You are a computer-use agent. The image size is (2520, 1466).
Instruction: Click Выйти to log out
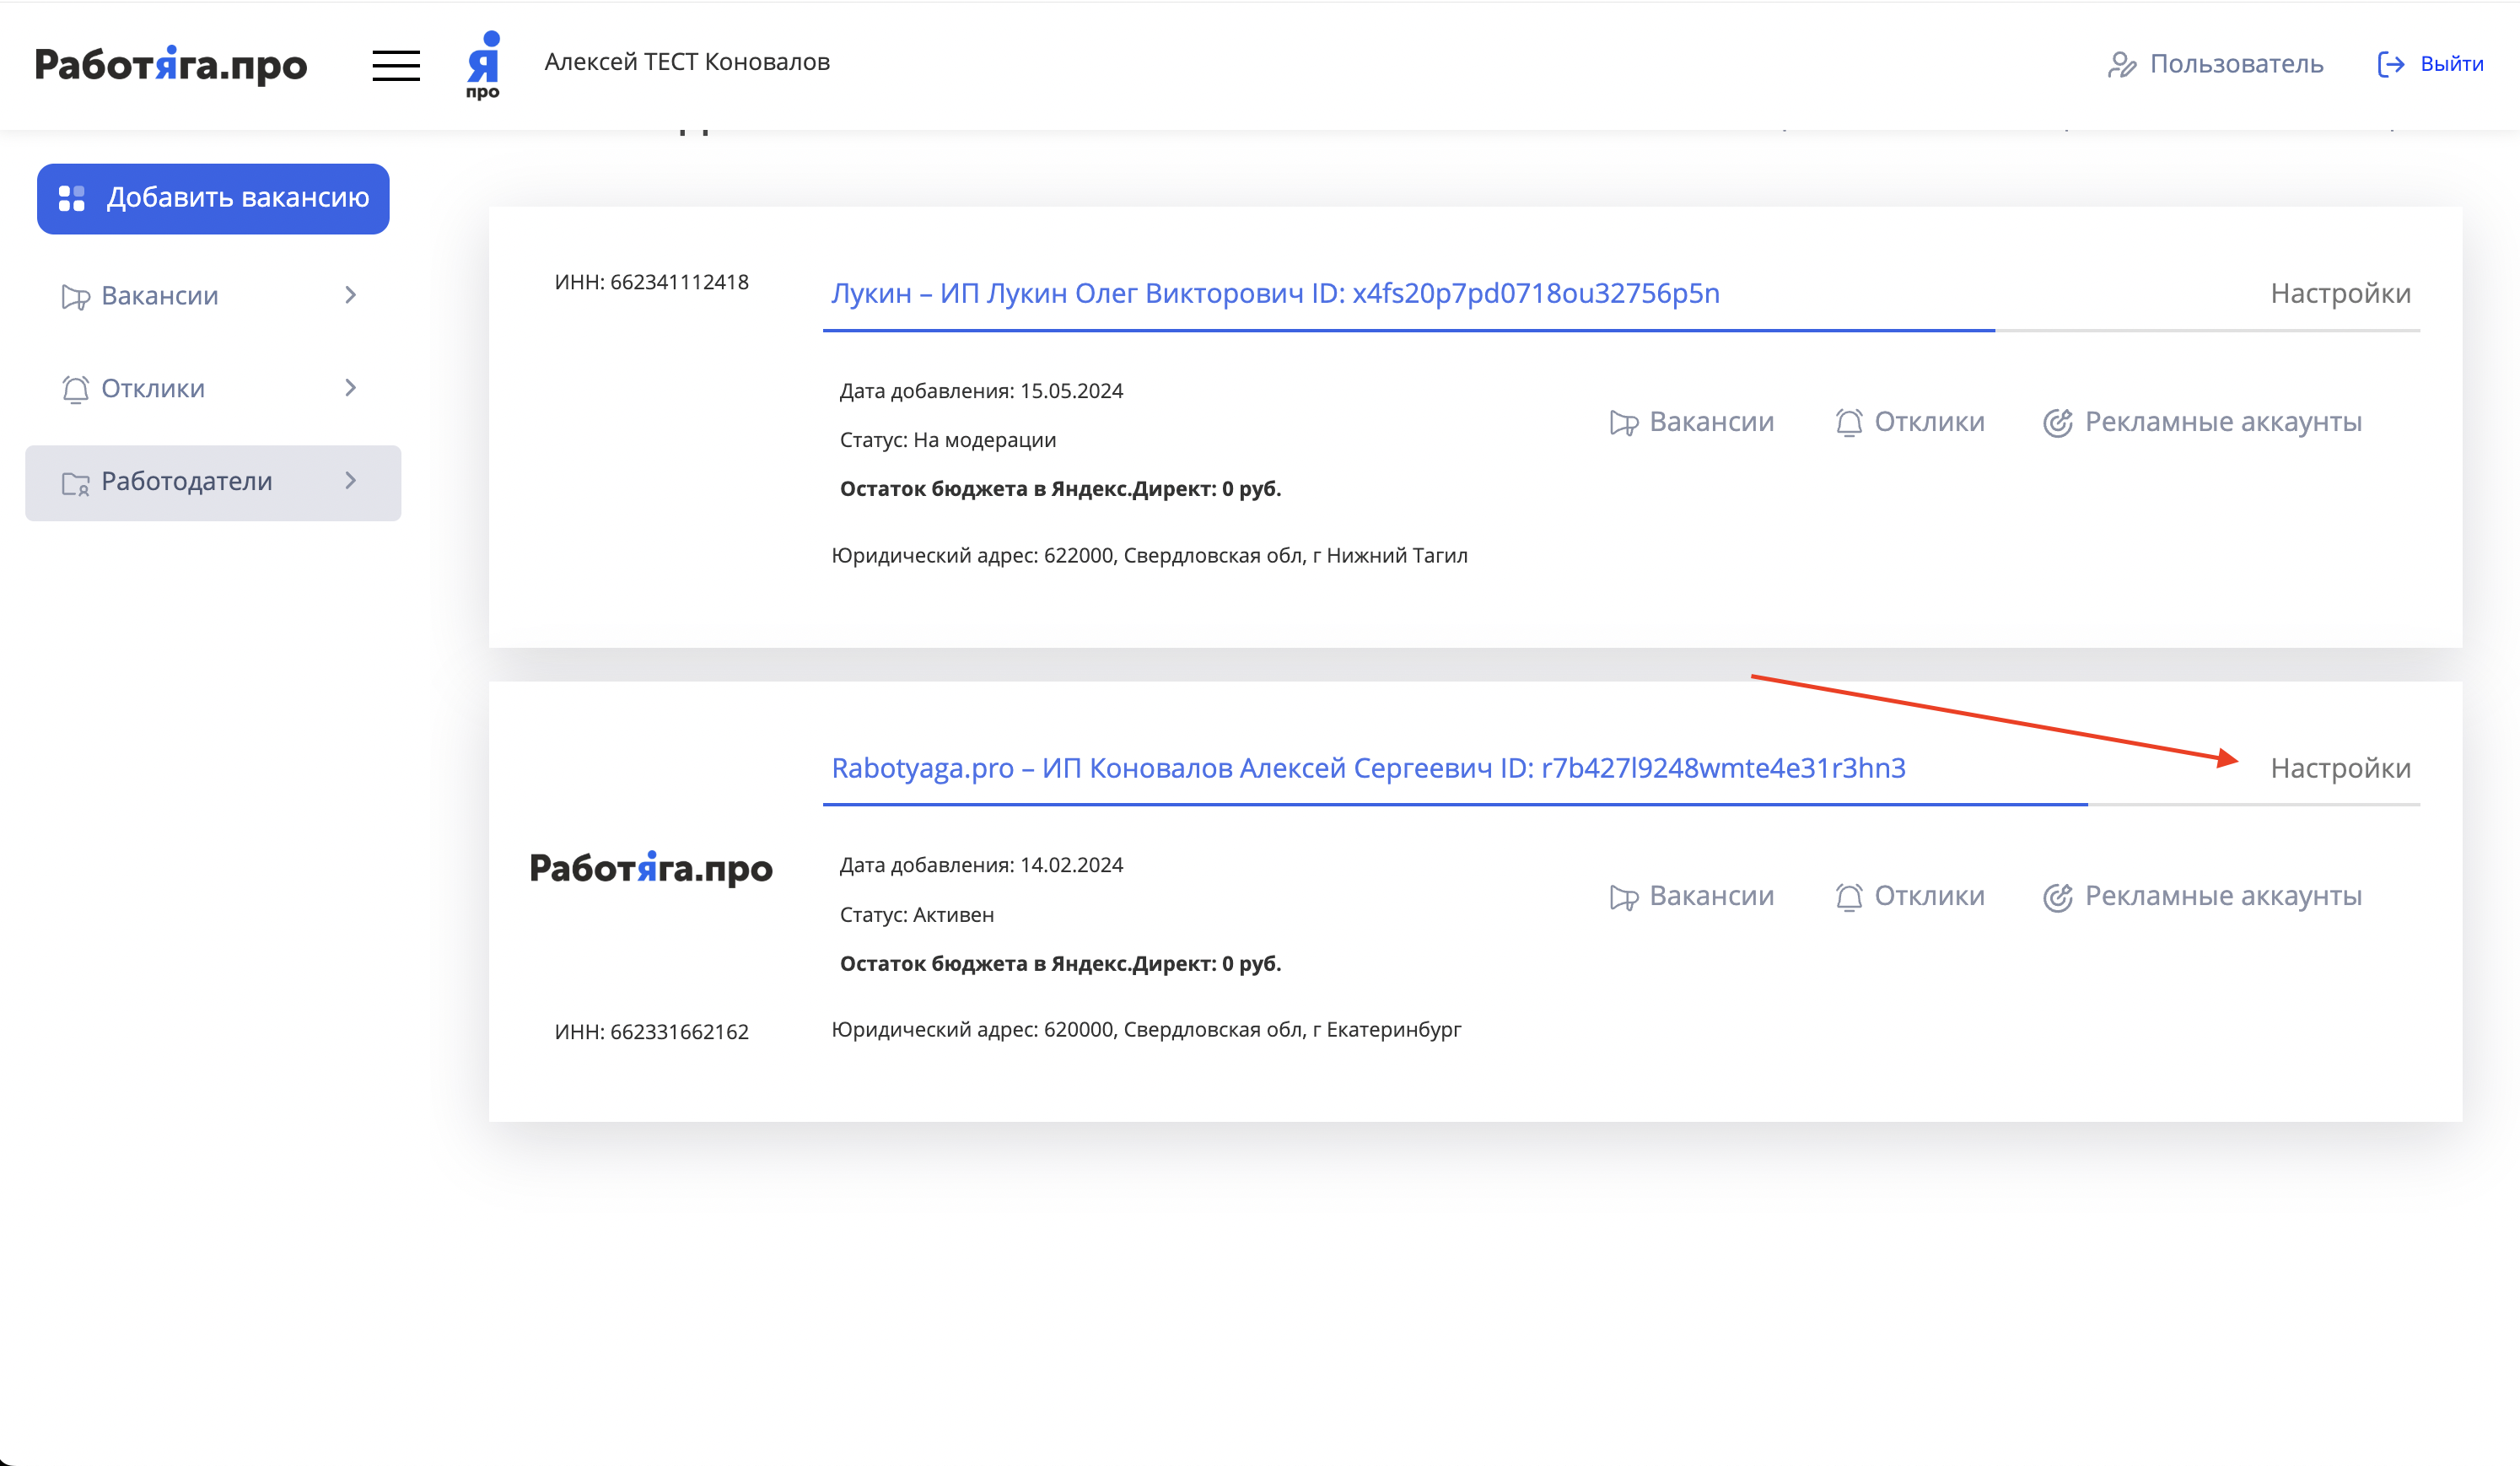(x=2431, y=64)
